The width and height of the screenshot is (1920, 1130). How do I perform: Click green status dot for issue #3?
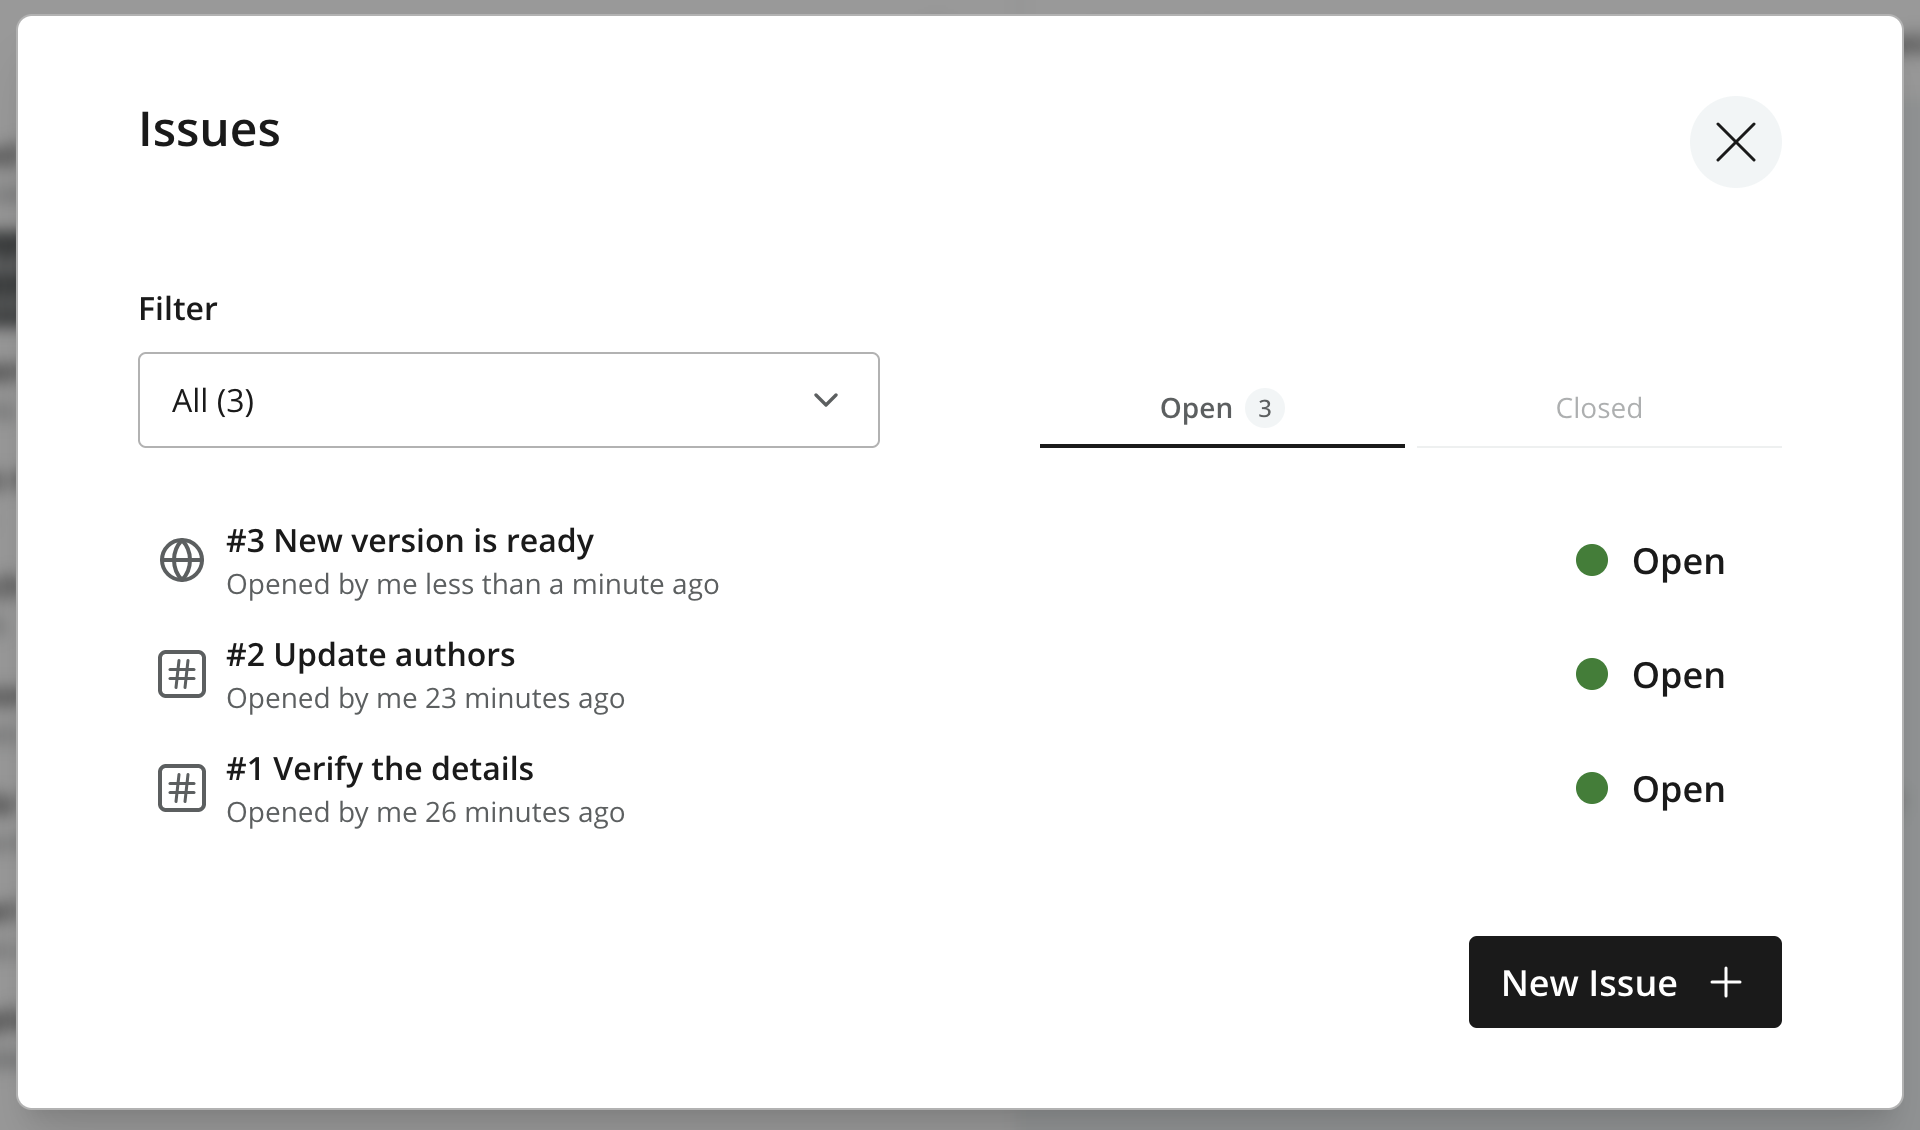(x=1591, y=560)
